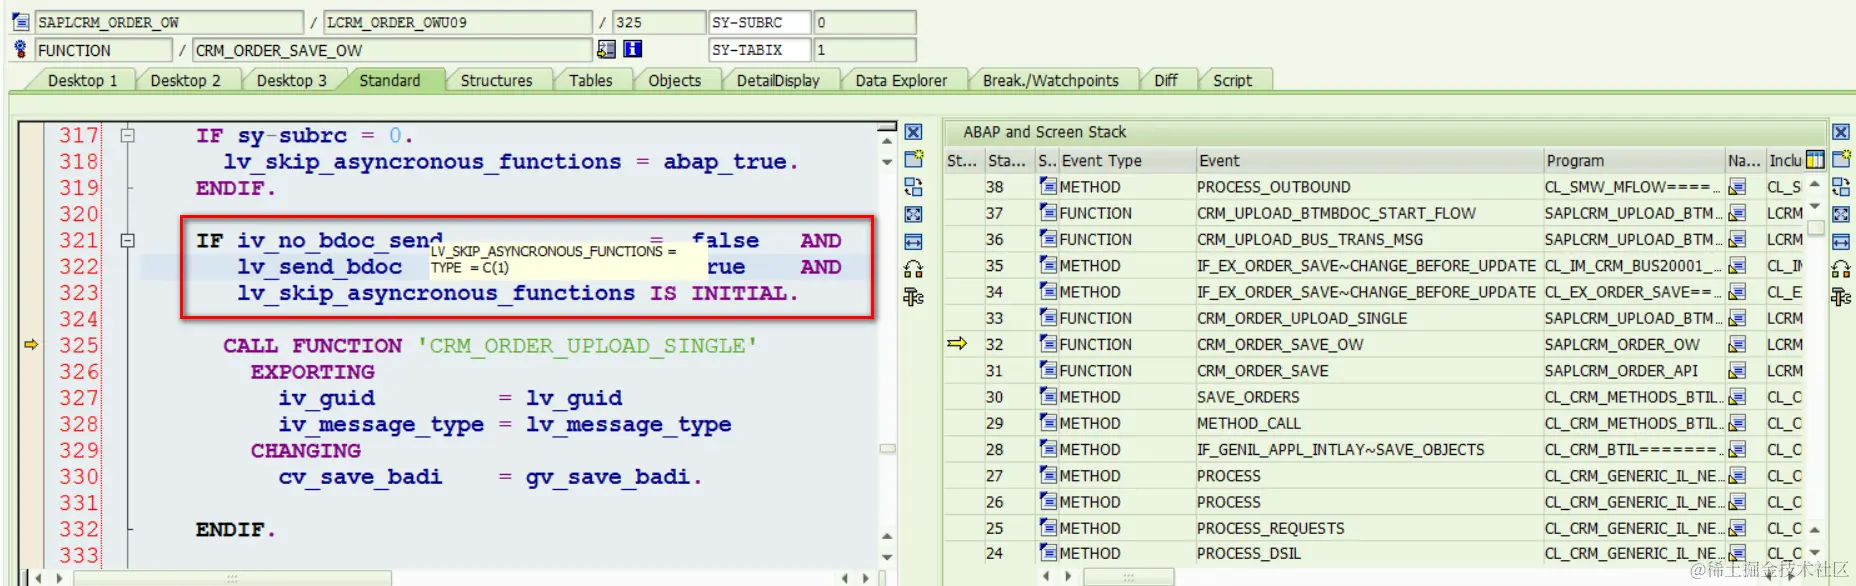Open services menu of source code tool

click(x=913, y=269)
